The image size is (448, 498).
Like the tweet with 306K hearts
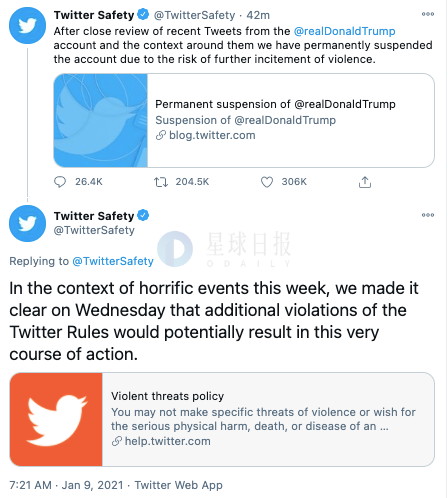(x=267, y=182)
